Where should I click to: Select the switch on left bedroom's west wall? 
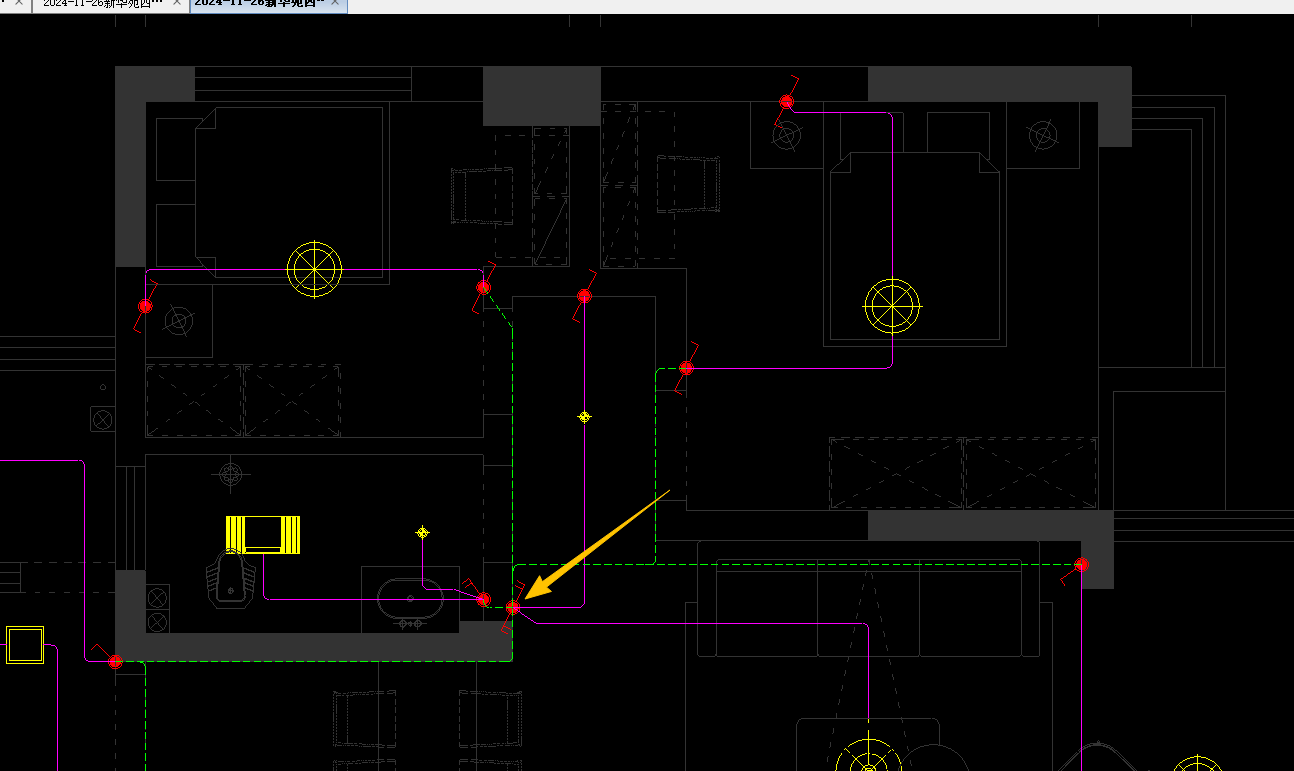click(x=145, y=307)
